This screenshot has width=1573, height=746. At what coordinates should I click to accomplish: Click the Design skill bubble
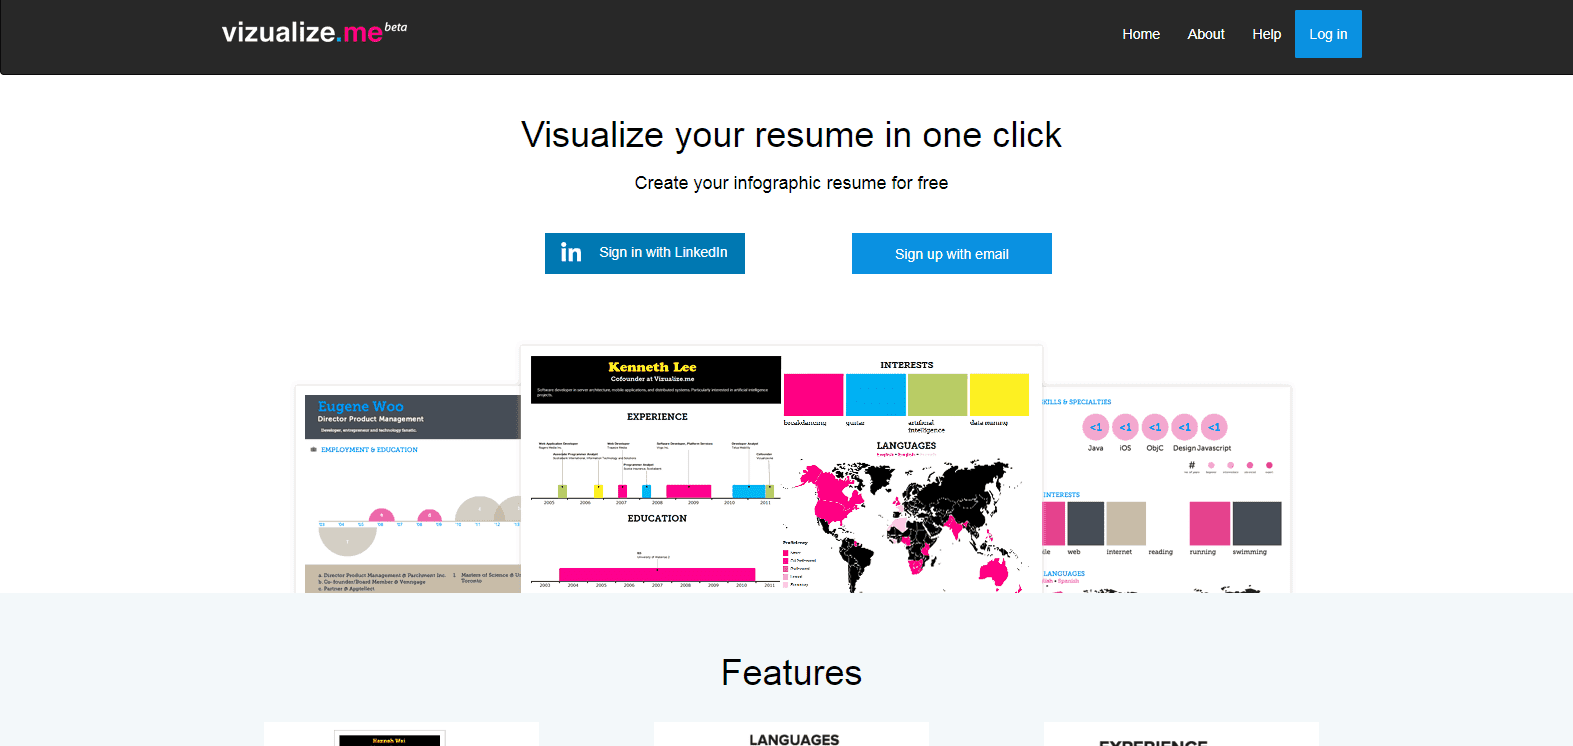1184,427
